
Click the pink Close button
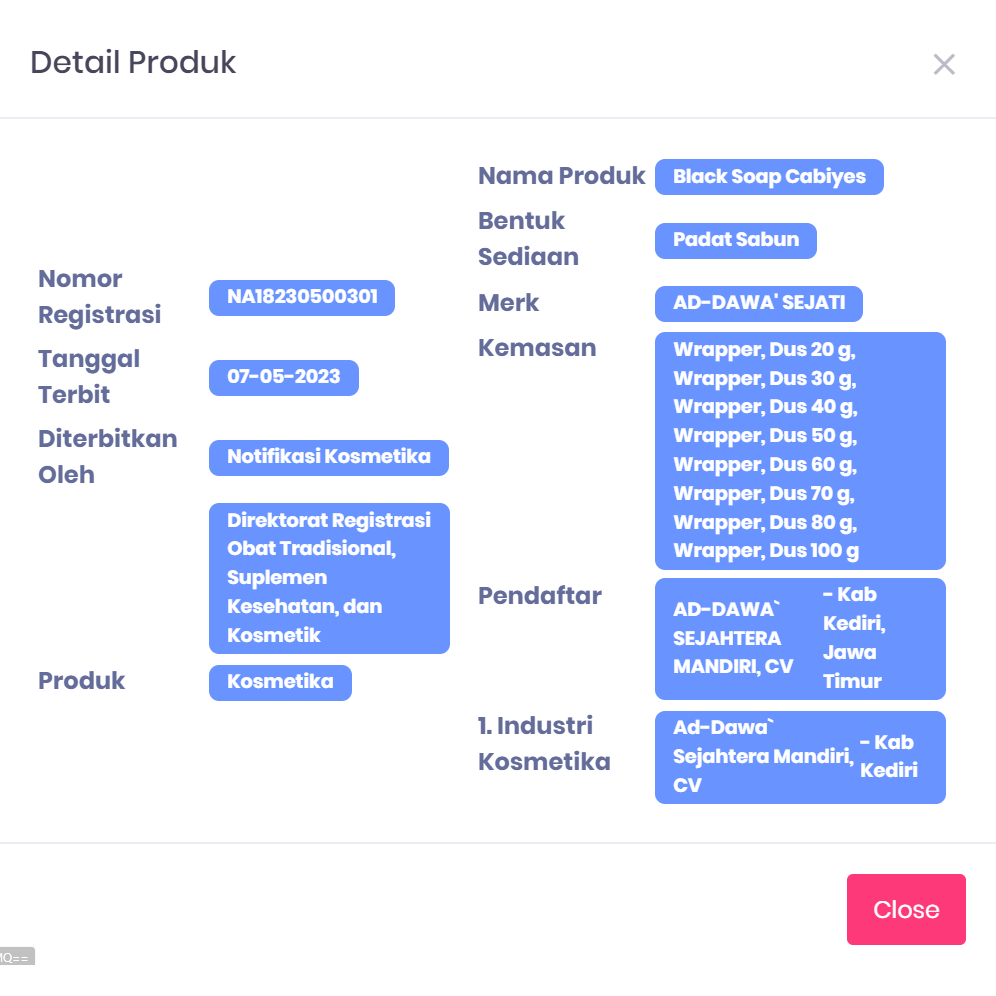(x=906, y=909)
